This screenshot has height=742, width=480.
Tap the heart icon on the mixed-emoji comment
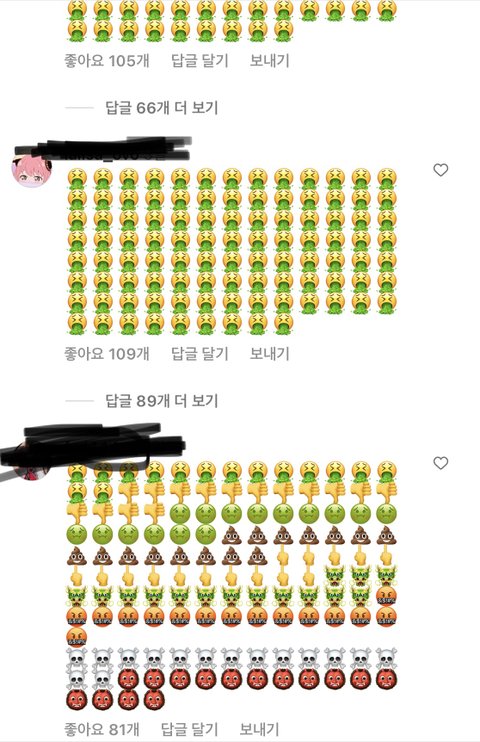441,463
